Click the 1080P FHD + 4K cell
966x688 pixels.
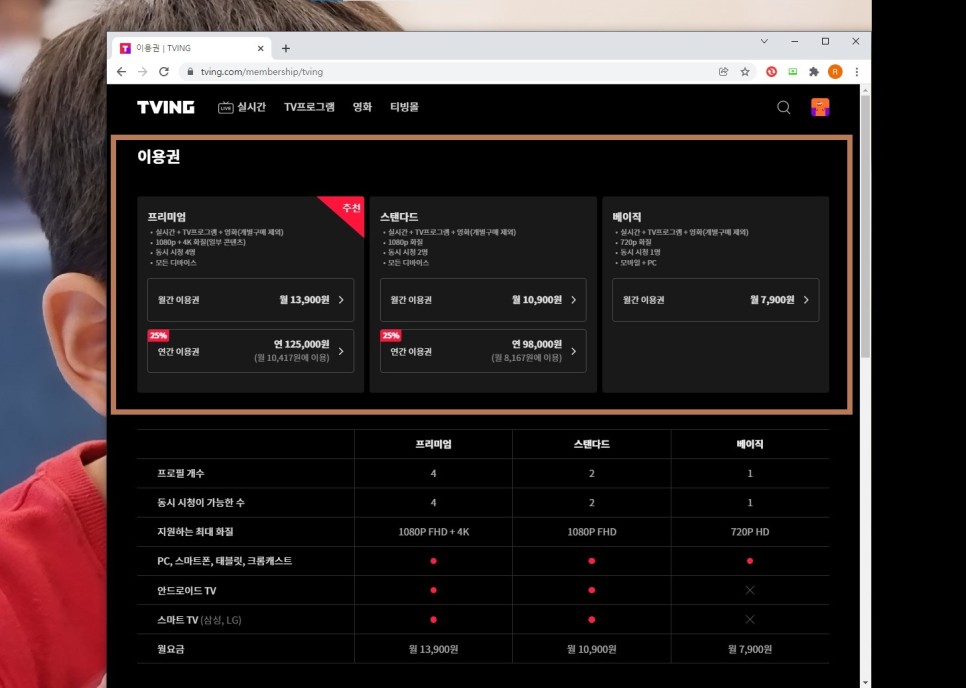click(x=434, y=532)
